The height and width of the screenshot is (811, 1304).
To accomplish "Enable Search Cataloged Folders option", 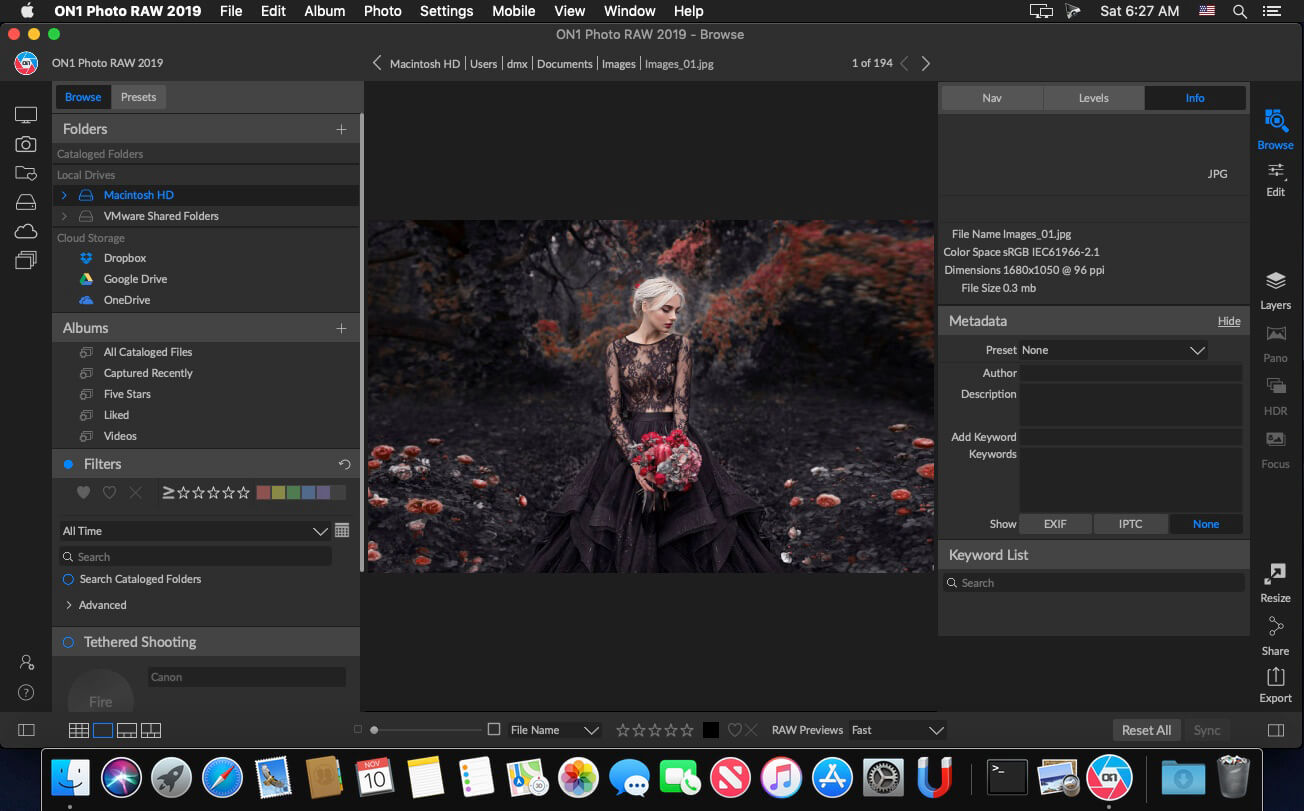I will click(x=68, y=579).
